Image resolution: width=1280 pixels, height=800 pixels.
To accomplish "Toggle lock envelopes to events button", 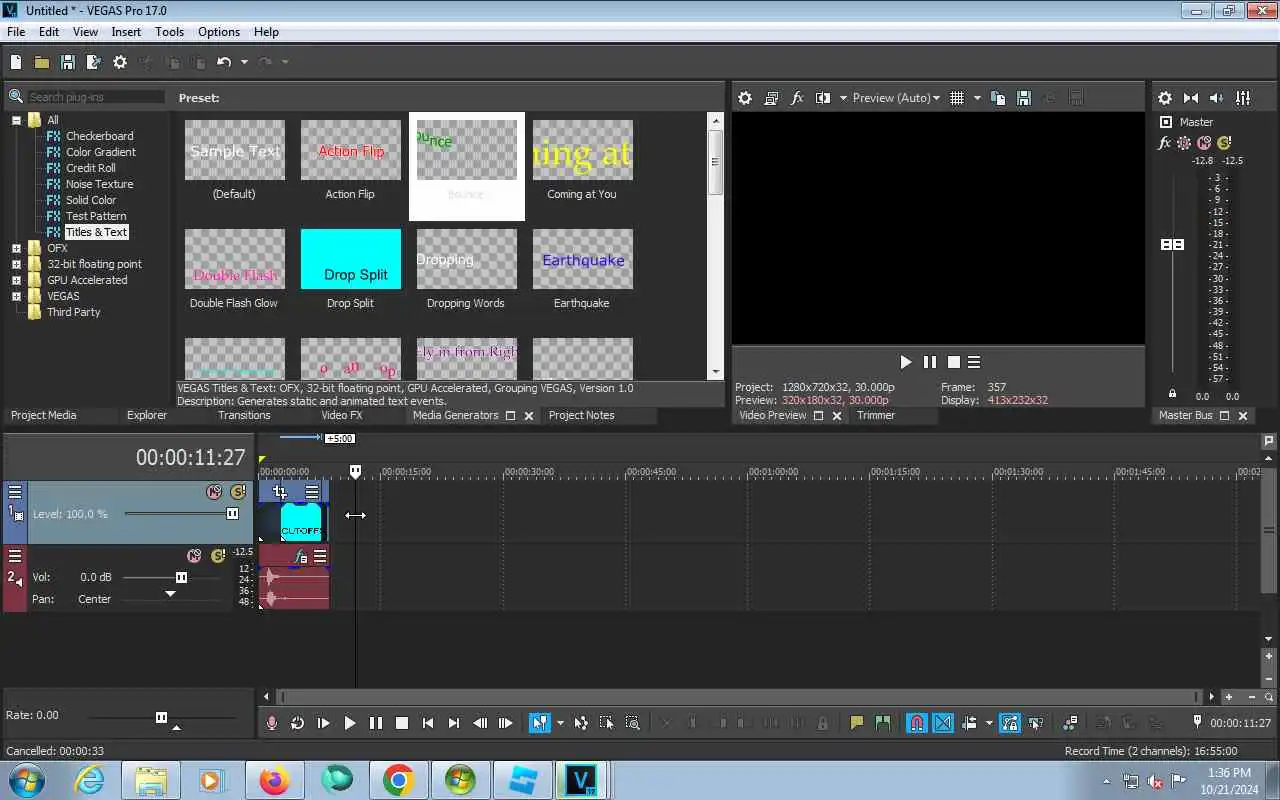I will pyautogui.click(x=1009, y=723).
